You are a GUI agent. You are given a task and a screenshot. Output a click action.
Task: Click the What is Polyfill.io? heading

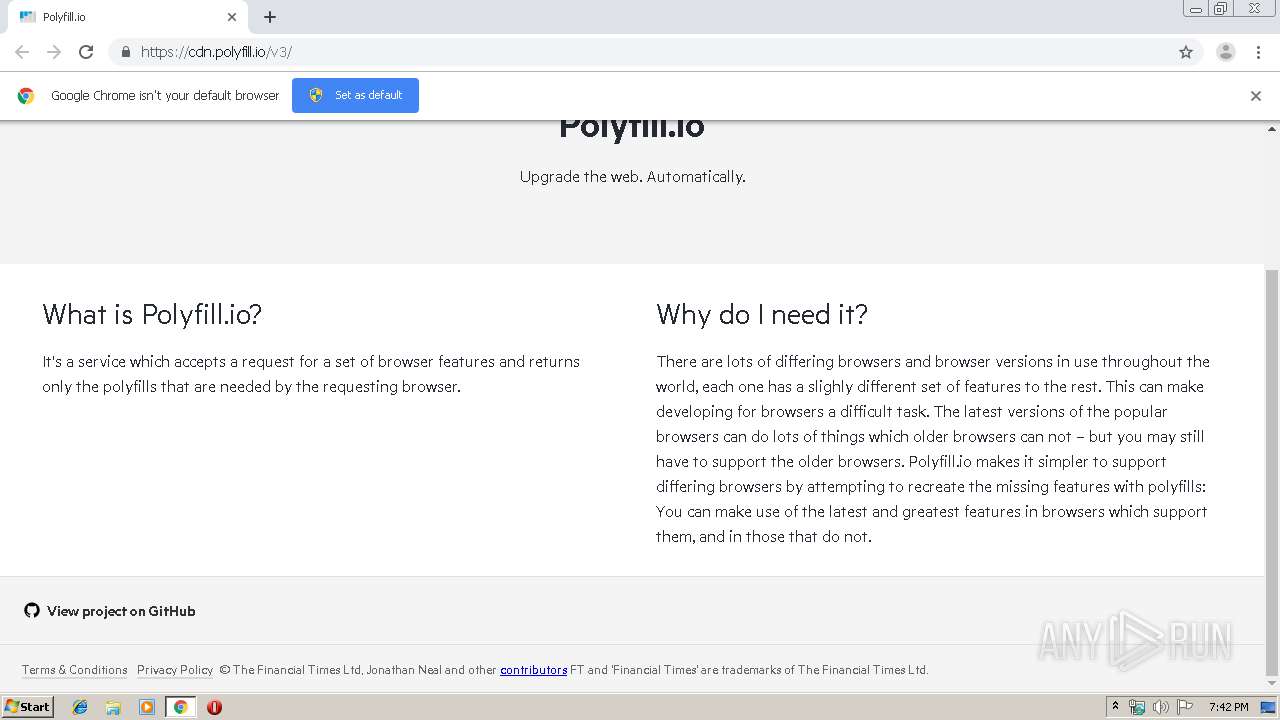click(x=152, y=314)
